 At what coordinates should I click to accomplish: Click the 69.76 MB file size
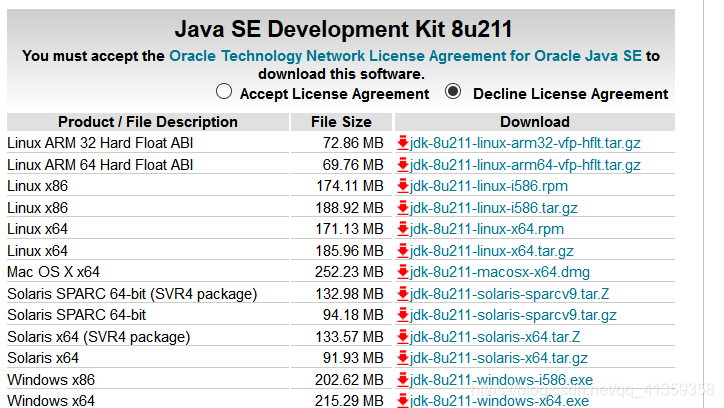(353, 165)
